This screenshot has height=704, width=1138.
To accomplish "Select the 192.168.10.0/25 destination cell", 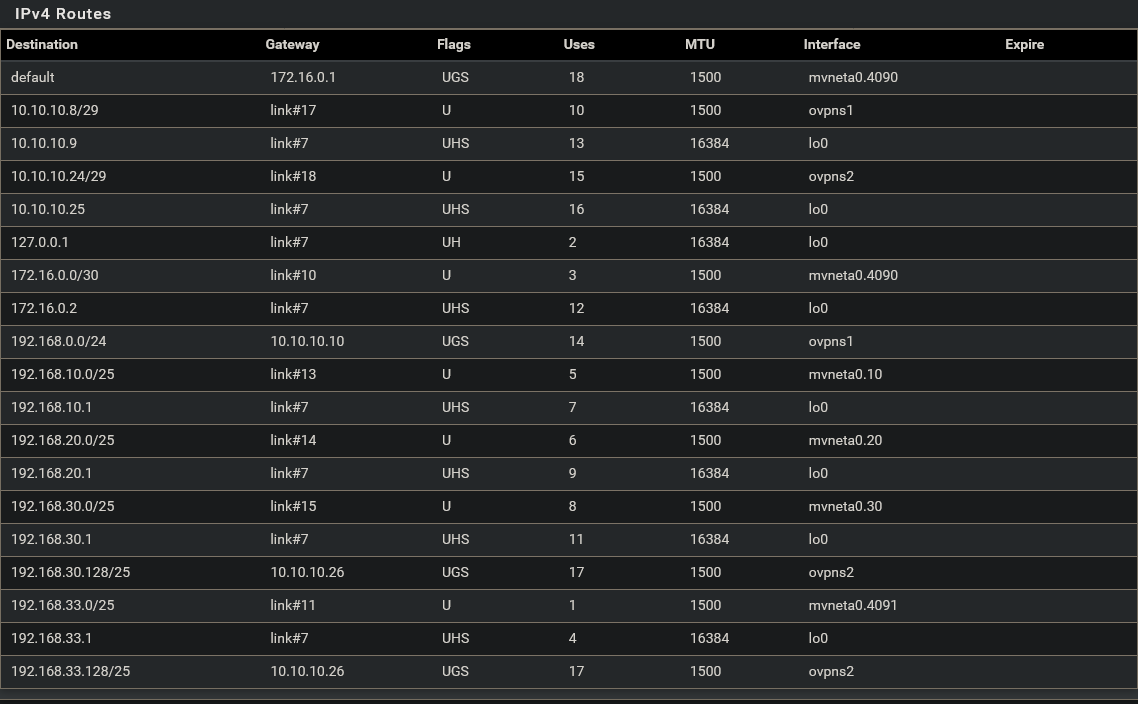I will 62,374.
